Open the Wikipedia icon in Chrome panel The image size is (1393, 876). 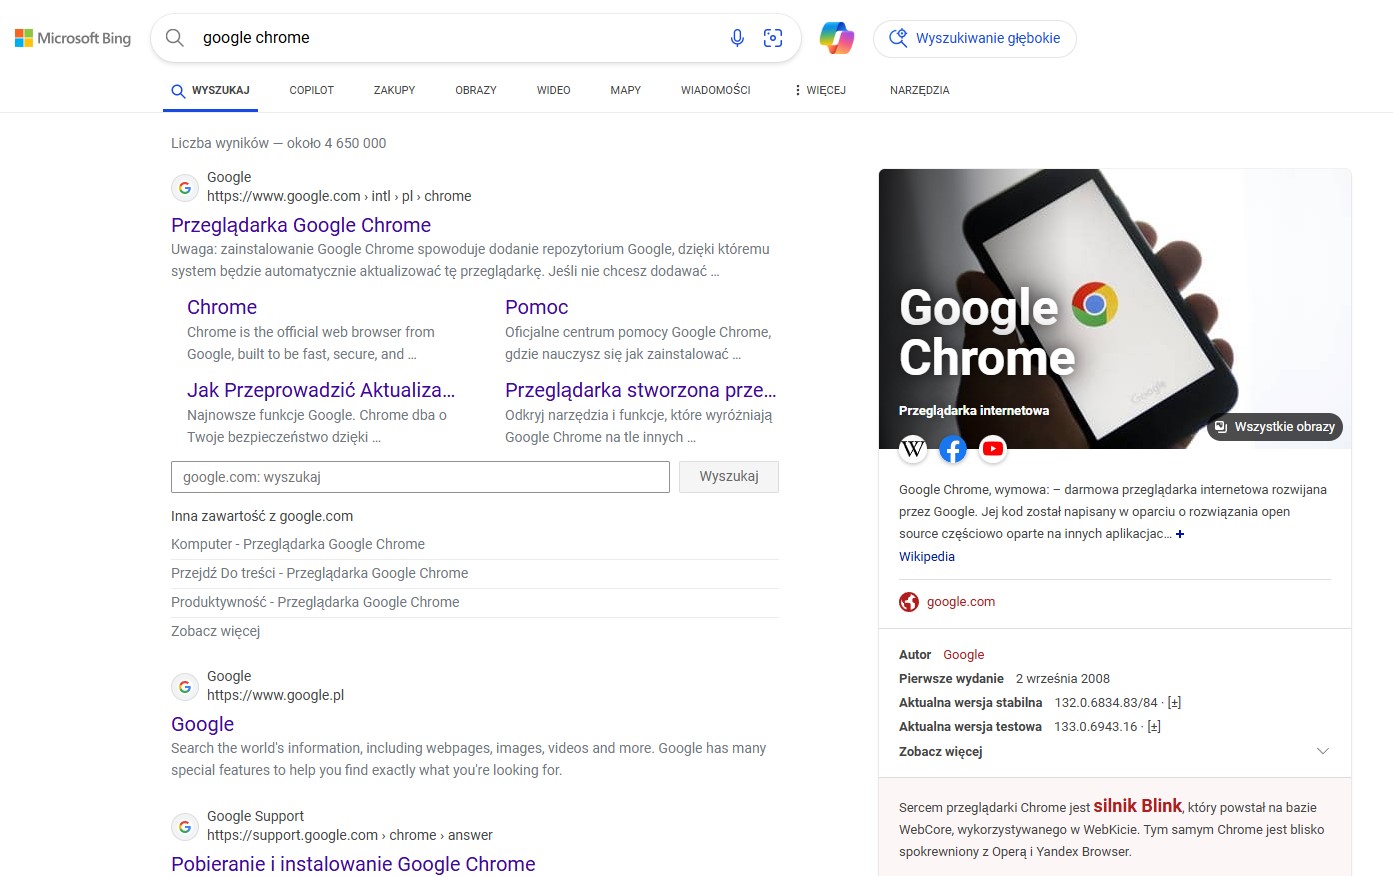click(x=913, y=449)
